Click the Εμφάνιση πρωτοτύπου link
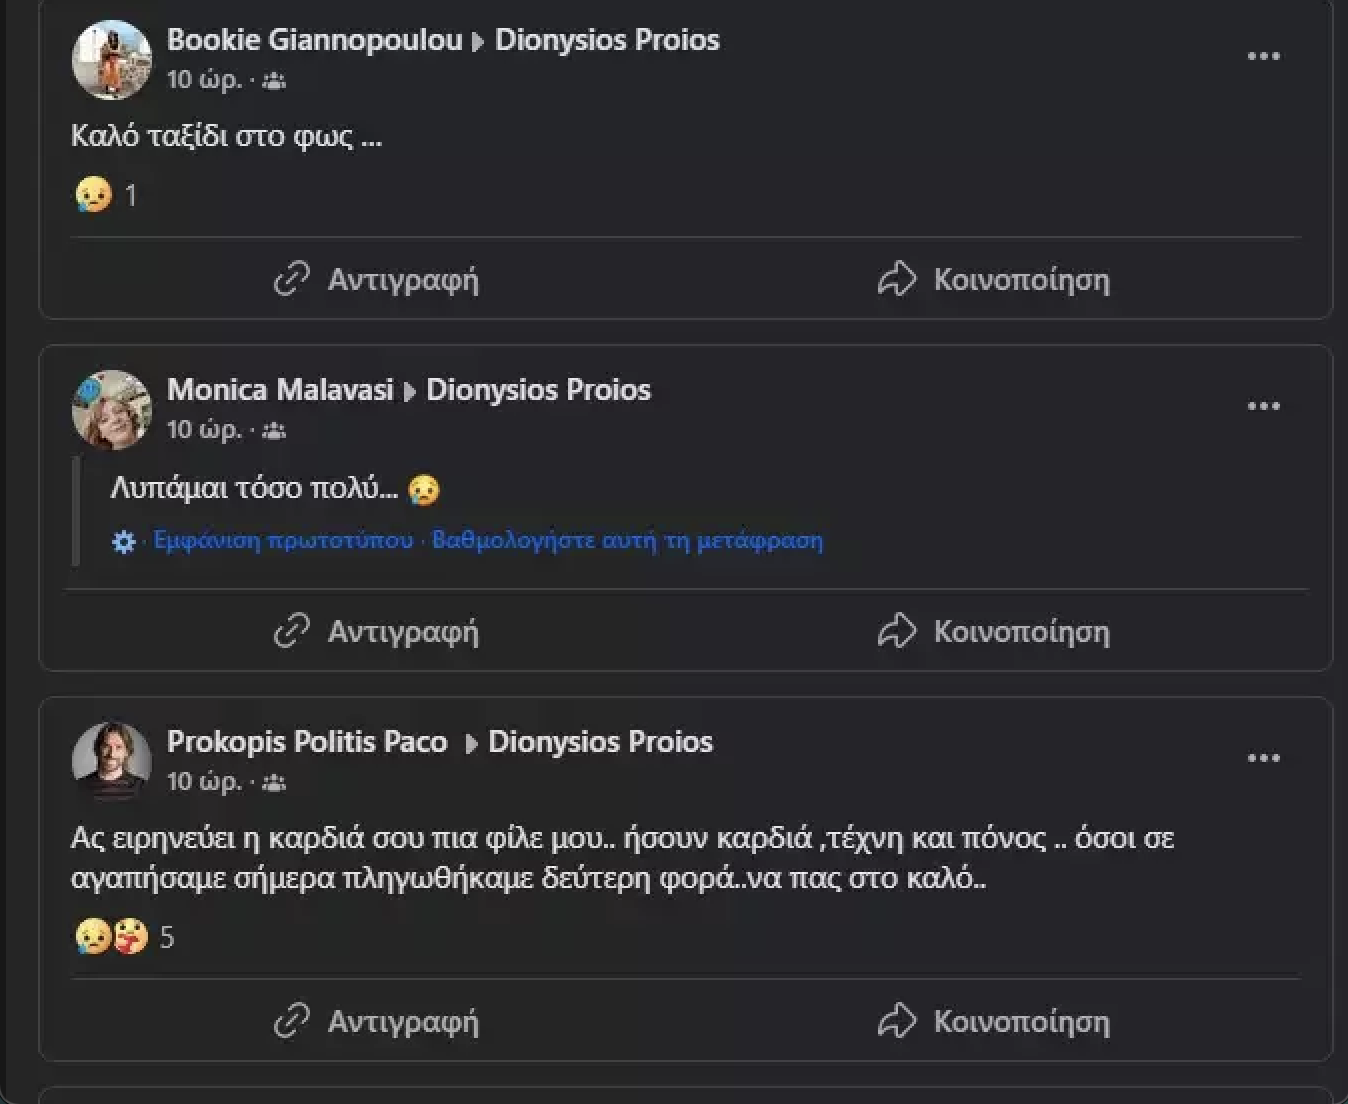 283,540
